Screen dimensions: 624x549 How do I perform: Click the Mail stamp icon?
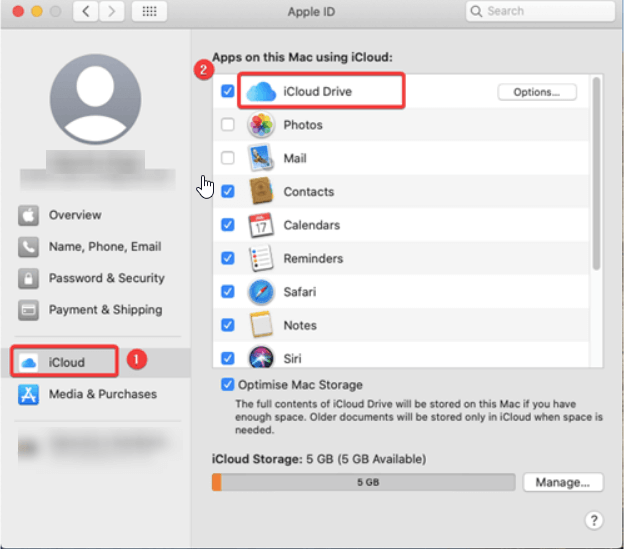[261, 158]
